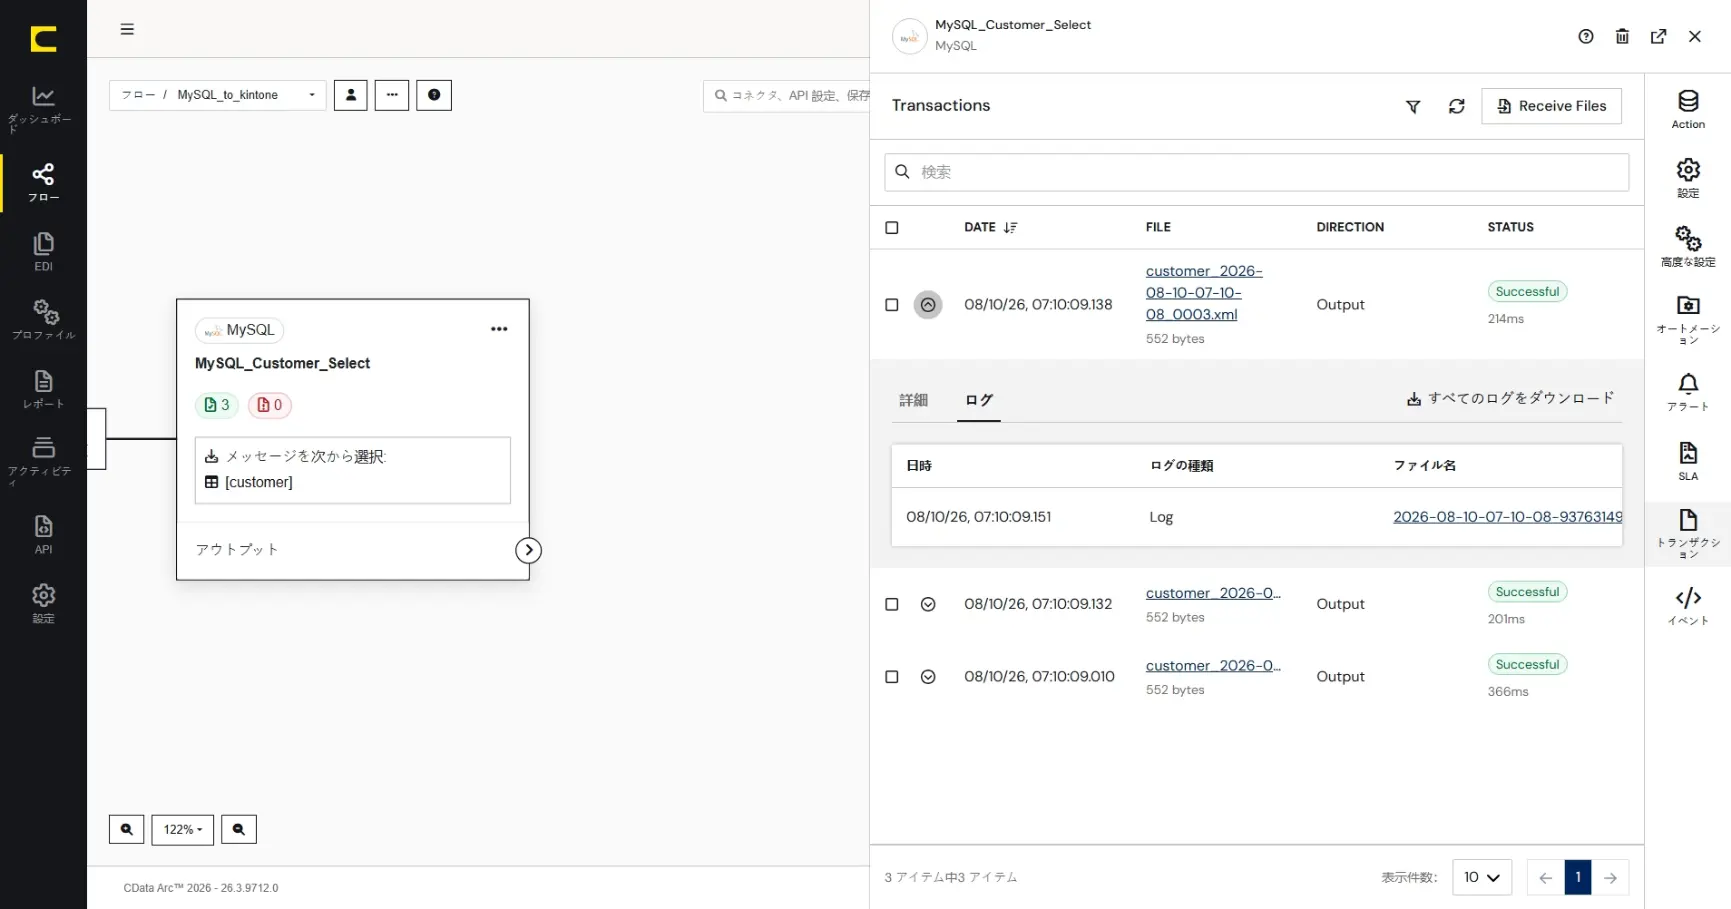Image resolution: width=1731 pixels, height=909 pixels.
Task: Download all logs via すべてのログをダウンロード
Action: pyautogui.click(x=1510, y=398)
